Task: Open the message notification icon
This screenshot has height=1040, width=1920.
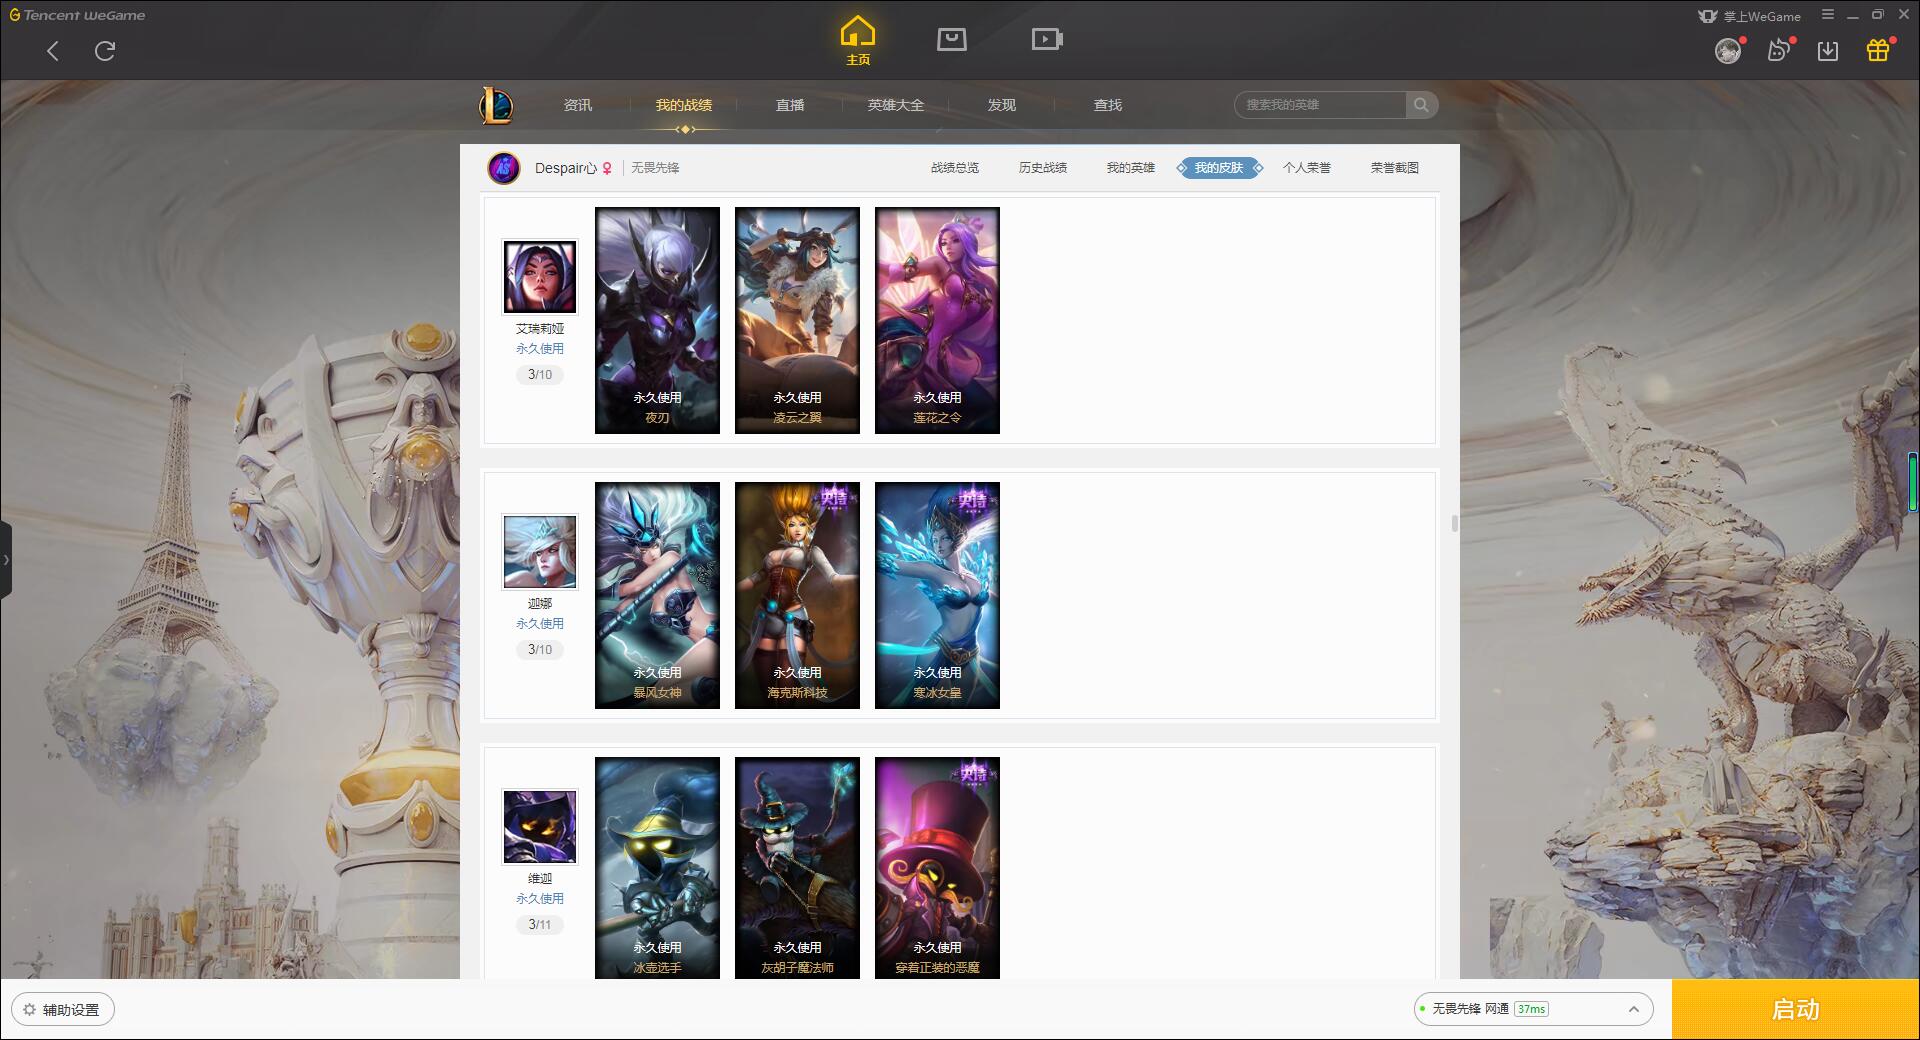Action: click(1779, 50)
